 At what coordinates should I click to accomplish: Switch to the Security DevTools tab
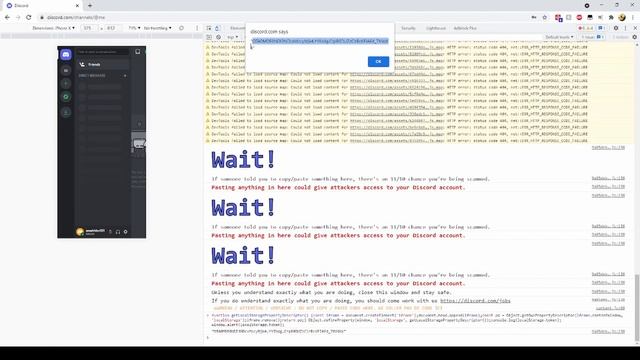[x=408, y=28]
